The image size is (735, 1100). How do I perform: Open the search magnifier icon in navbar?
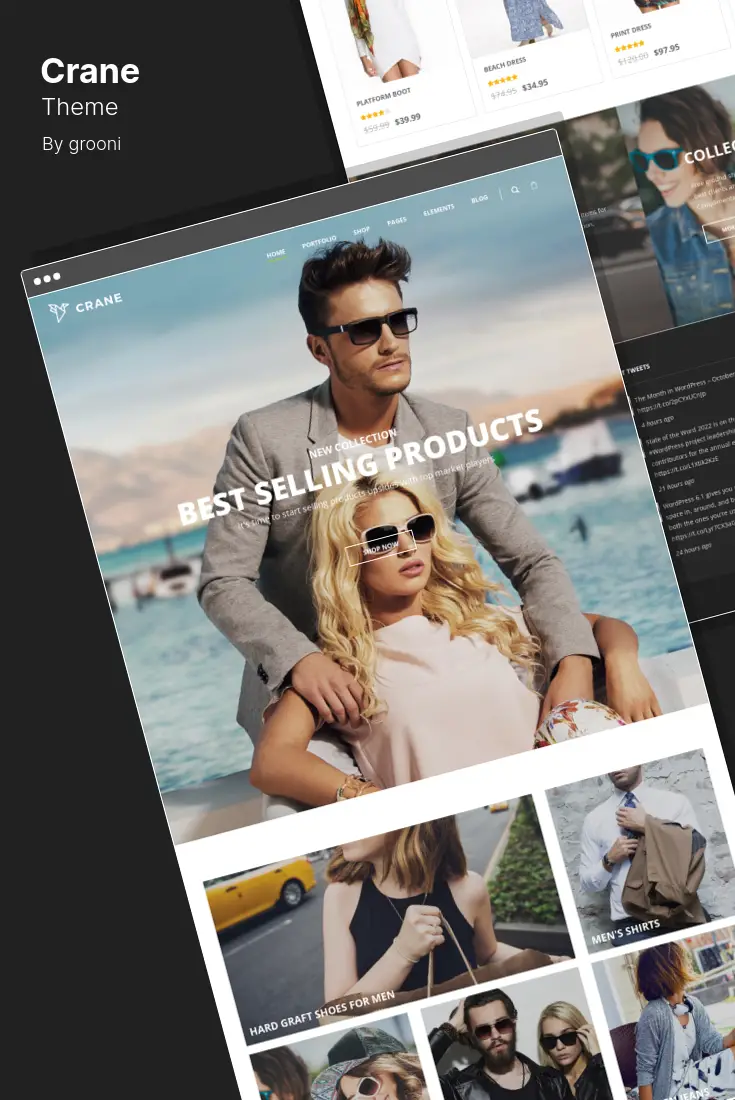(515, 189)
